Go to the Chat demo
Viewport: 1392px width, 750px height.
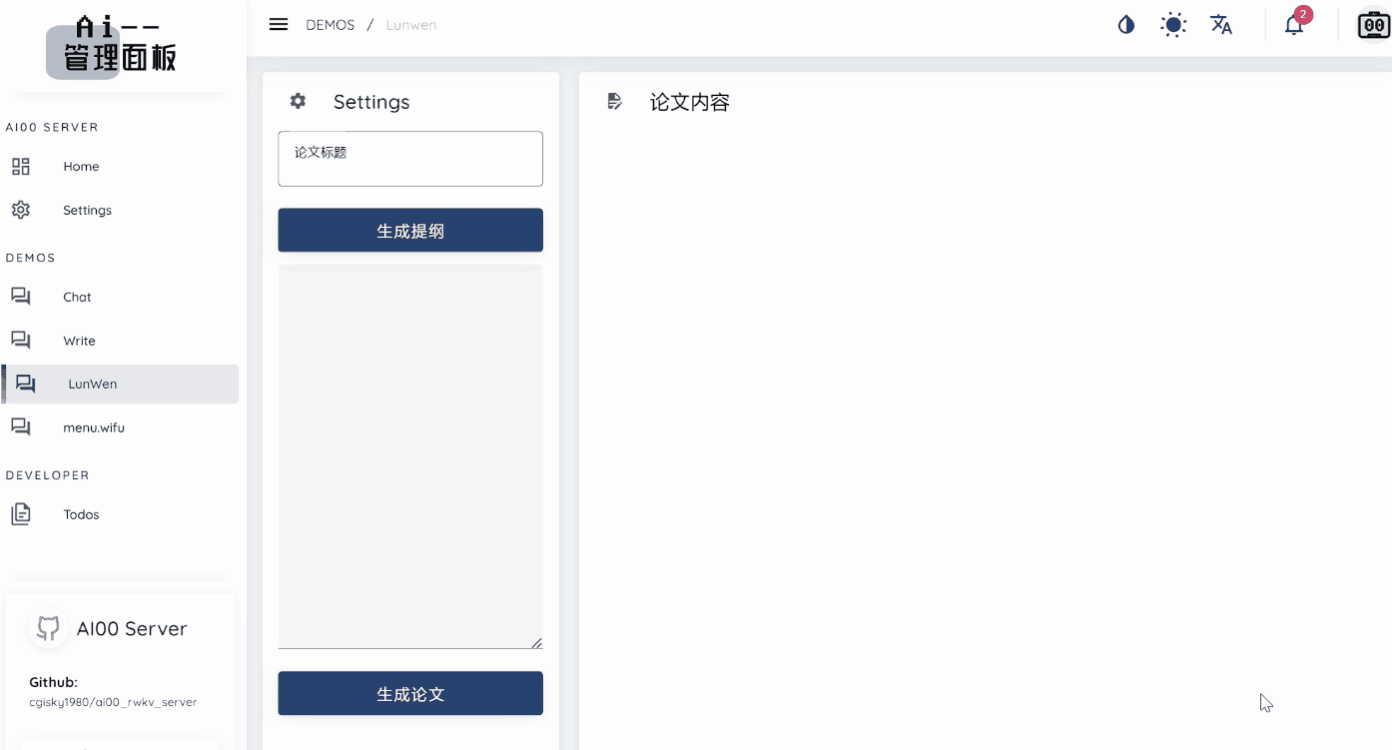77,297
